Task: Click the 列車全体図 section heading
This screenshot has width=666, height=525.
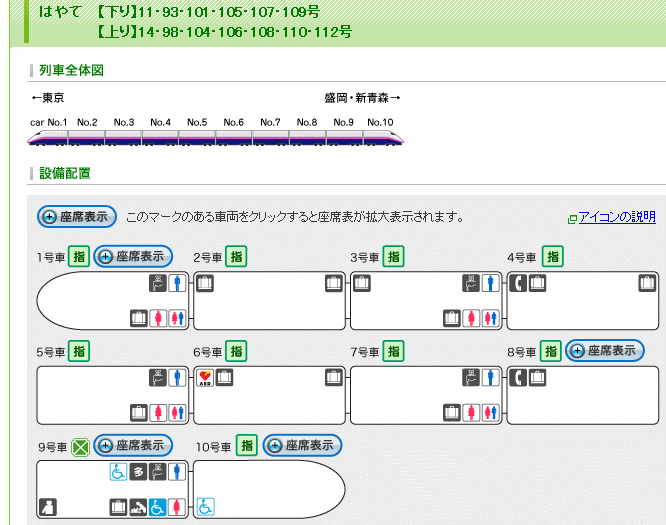Action: 71,70
